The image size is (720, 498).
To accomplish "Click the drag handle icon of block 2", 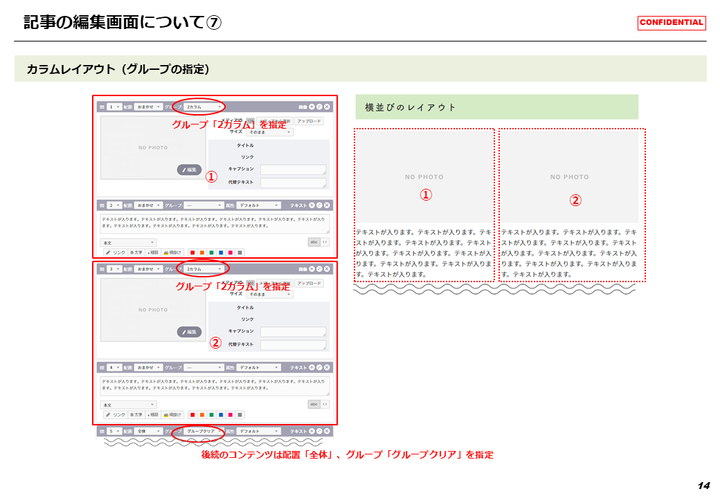I will 101,203.
